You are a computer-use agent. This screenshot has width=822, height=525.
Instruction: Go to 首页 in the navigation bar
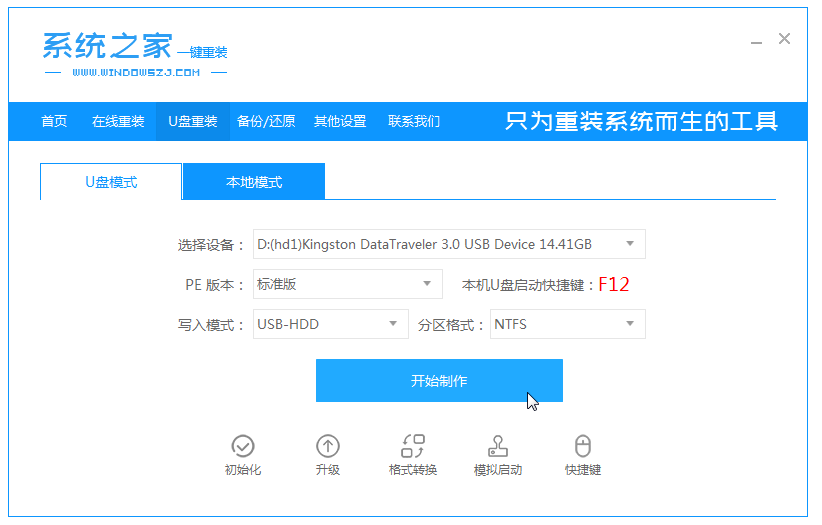pos(54,122)
